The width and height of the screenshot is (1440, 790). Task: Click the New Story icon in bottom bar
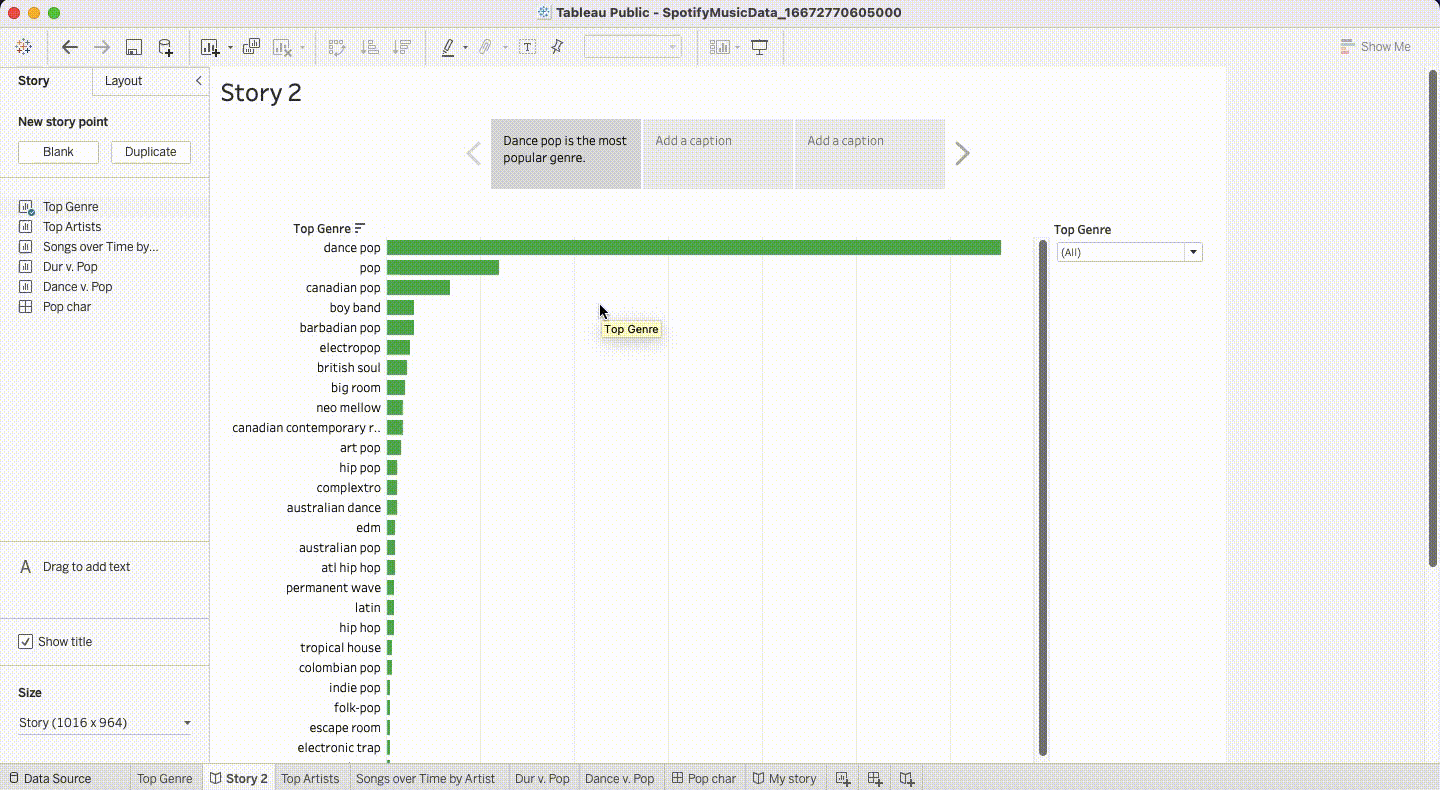coord(907,779)
